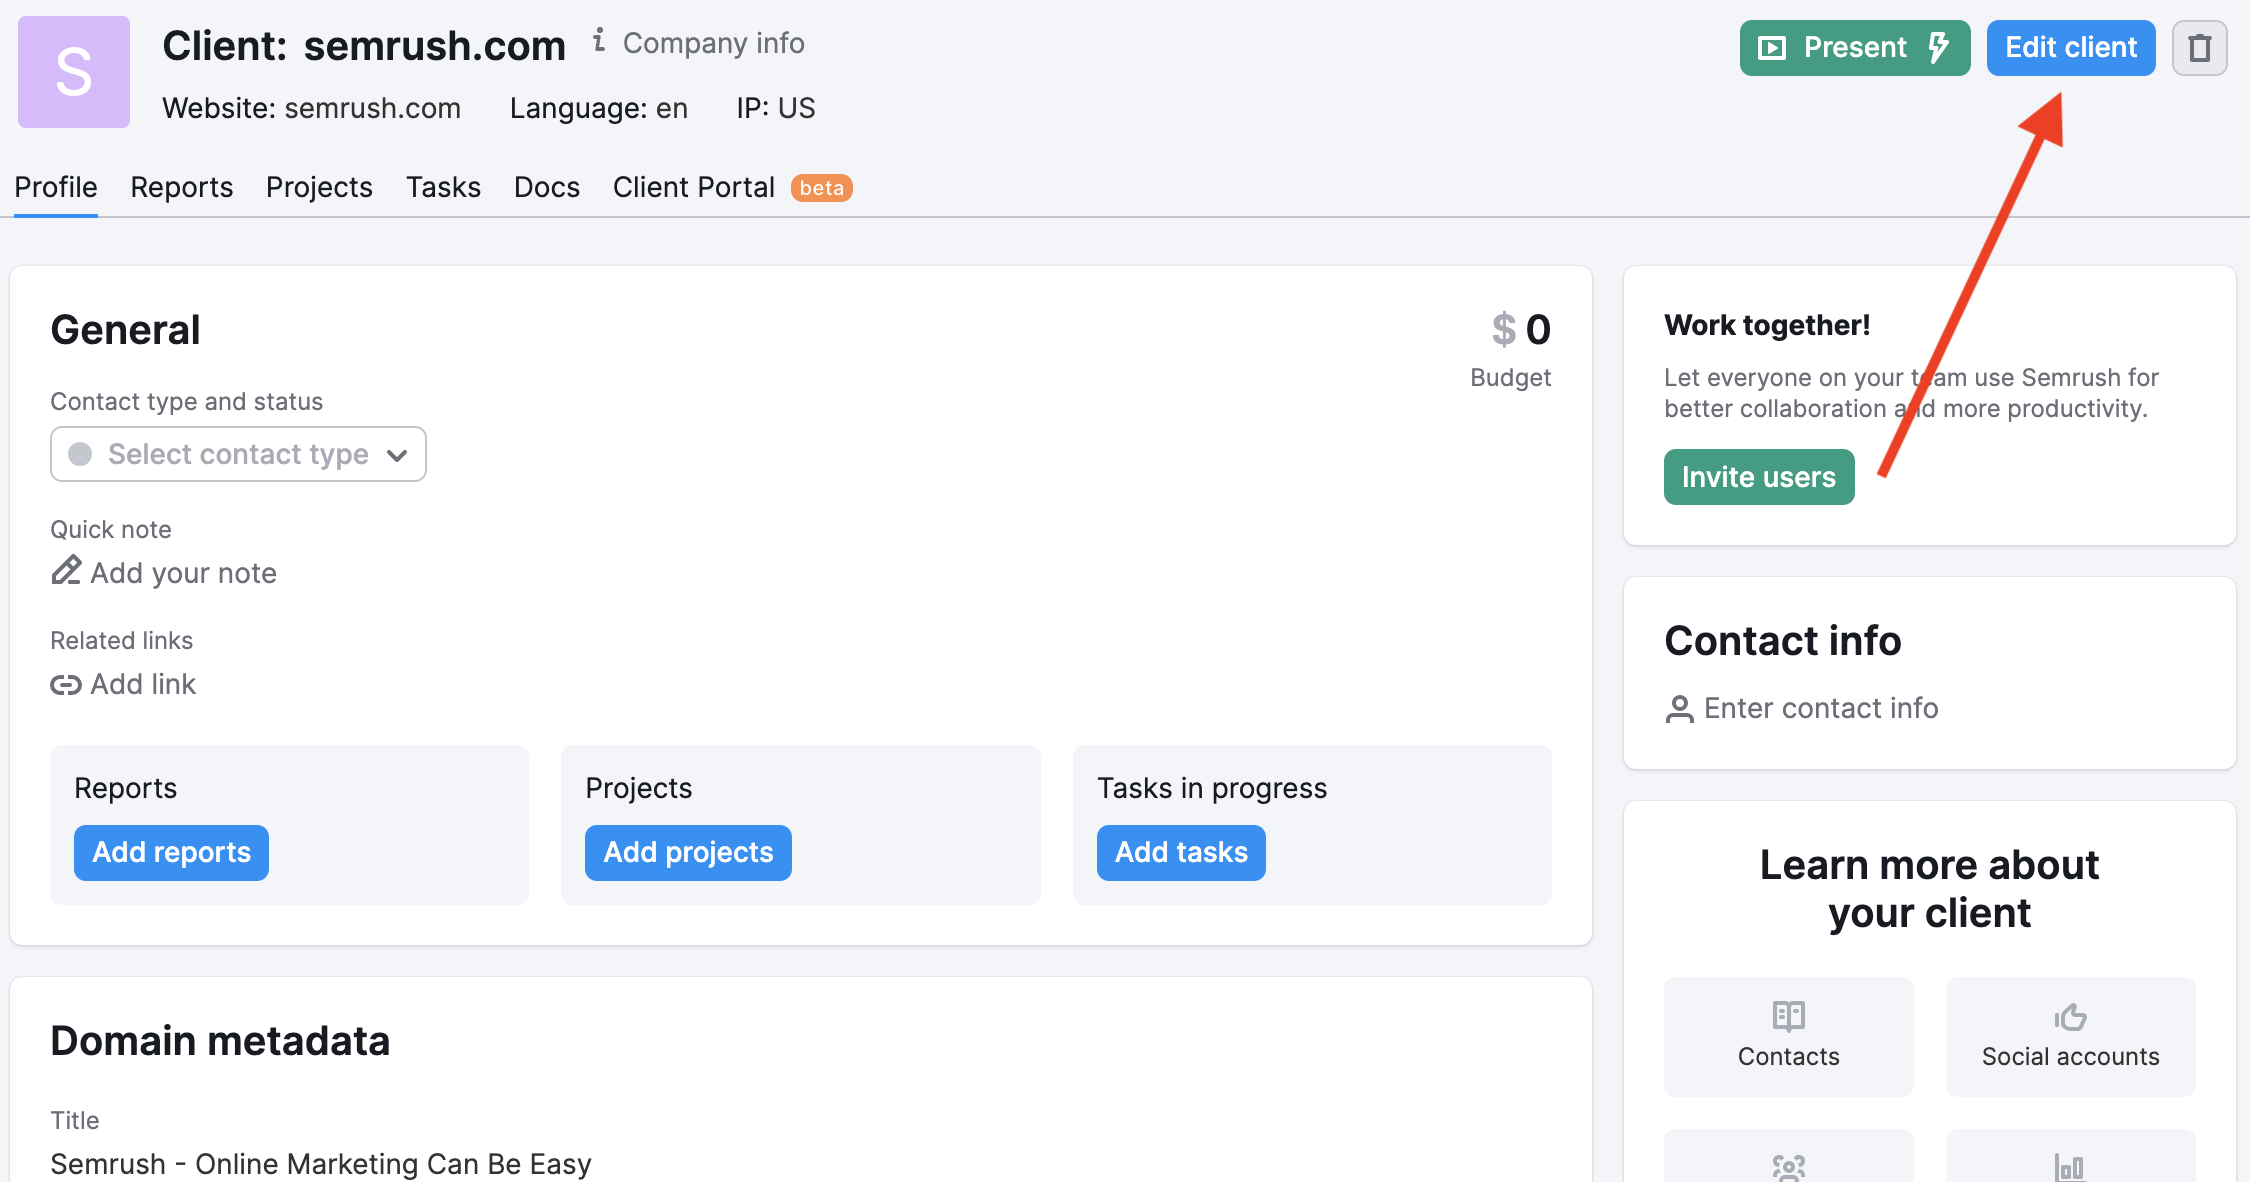The image size is (2250, 1182).
Task: Click the Quick note label
Action: (111, 529)
